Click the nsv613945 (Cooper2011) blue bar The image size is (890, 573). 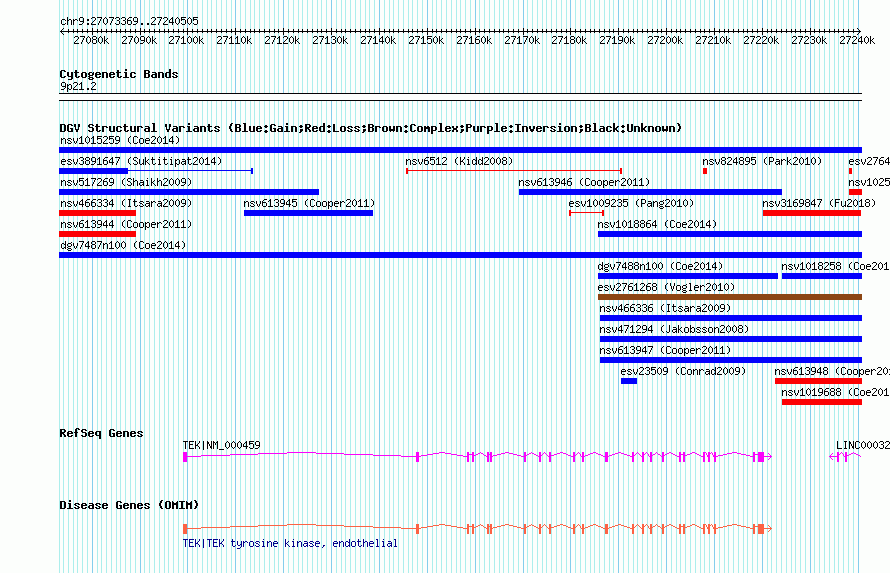(308, 213)
